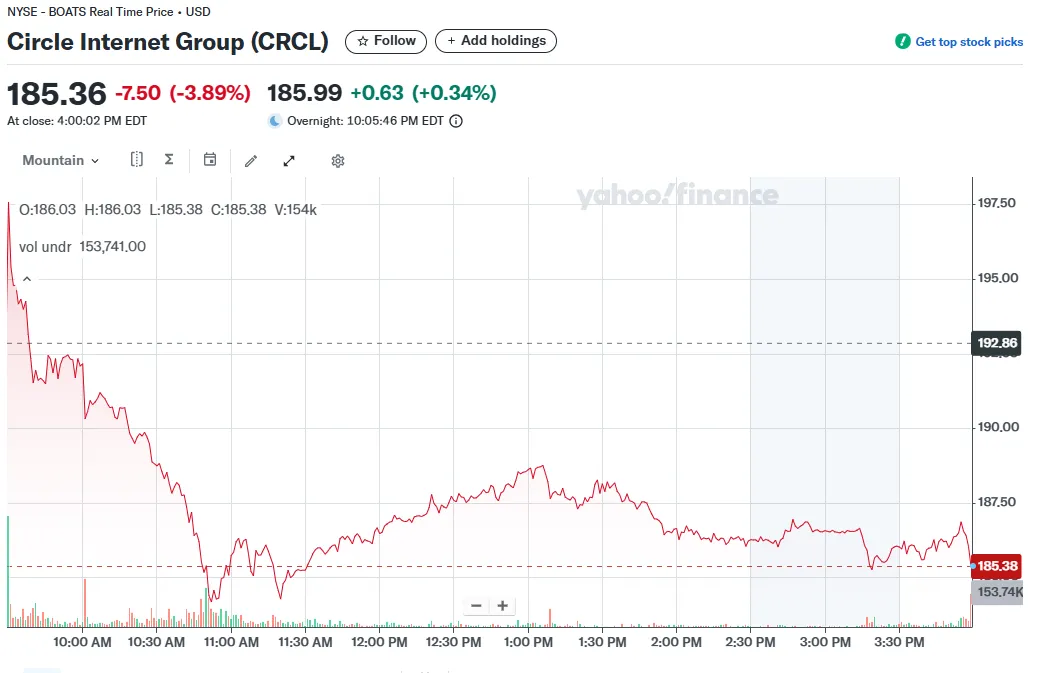1047x673 pixels.
Task: Follow Circle Internet Group stock
Action: (386, 41)
